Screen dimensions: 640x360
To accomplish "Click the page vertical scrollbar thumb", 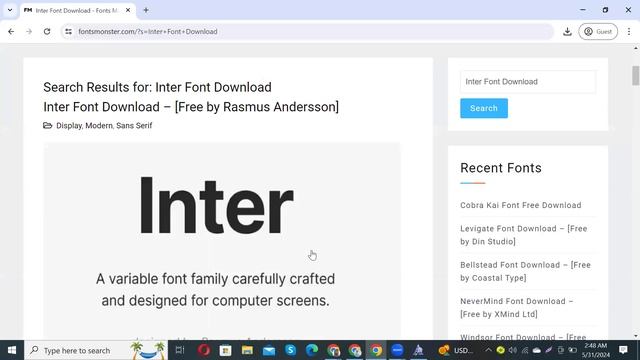I will coord(636,76).
